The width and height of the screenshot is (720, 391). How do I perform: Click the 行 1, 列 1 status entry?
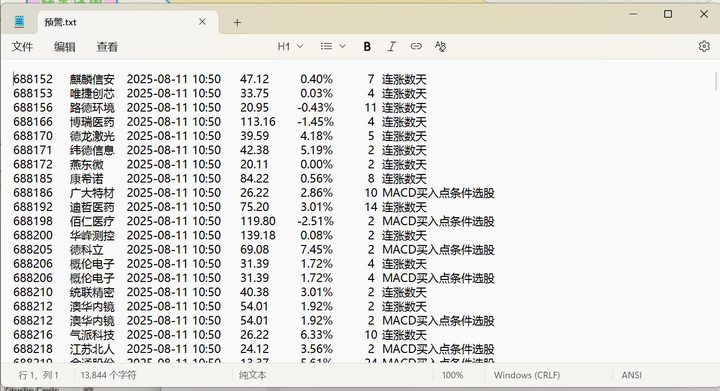pos(39,375)
